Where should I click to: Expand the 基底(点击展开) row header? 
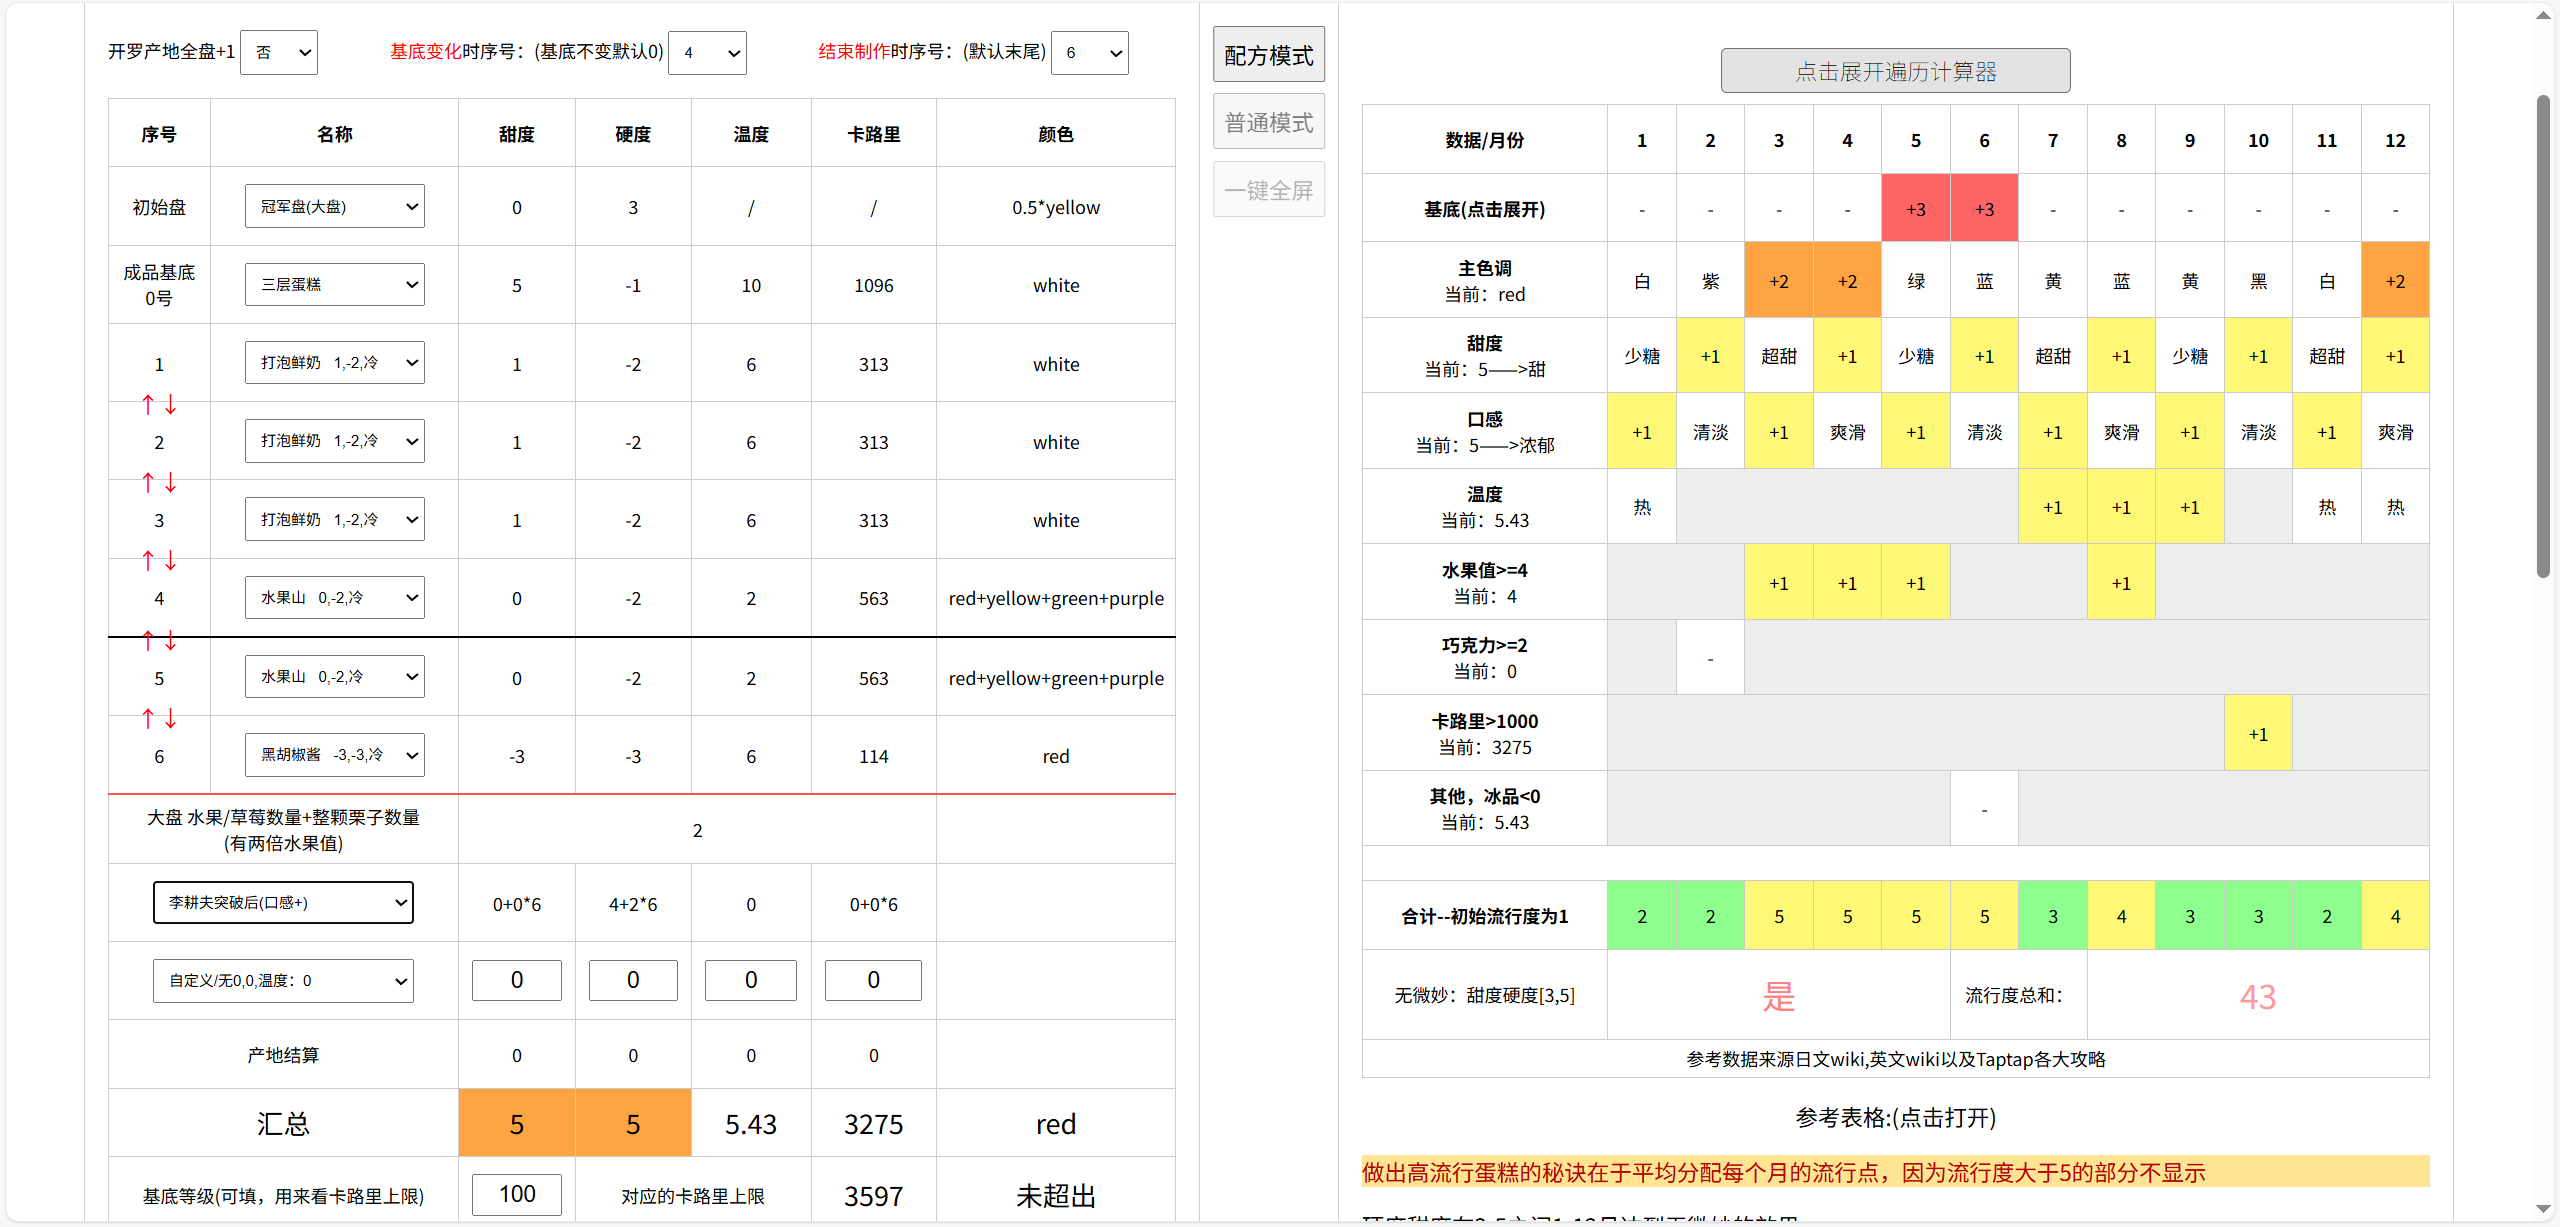pyautogui.click(x=1484, y=209)
